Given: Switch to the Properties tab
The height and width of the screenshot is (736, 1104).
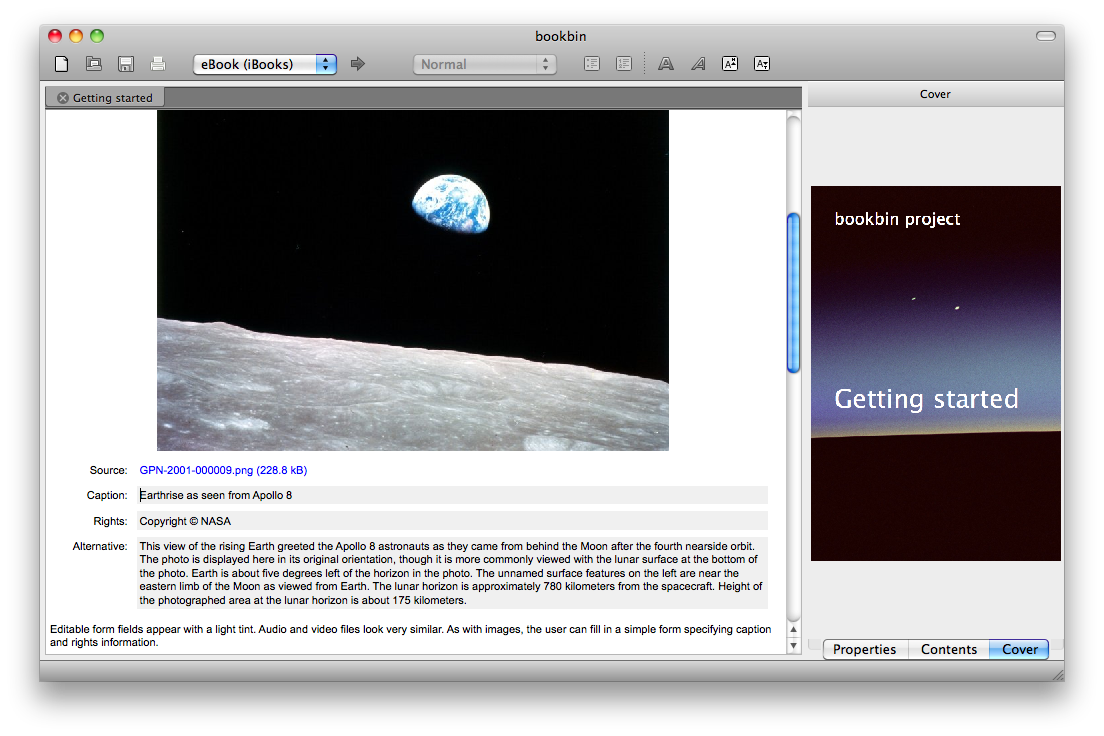Looking at the screenshot, I should 865,649.
